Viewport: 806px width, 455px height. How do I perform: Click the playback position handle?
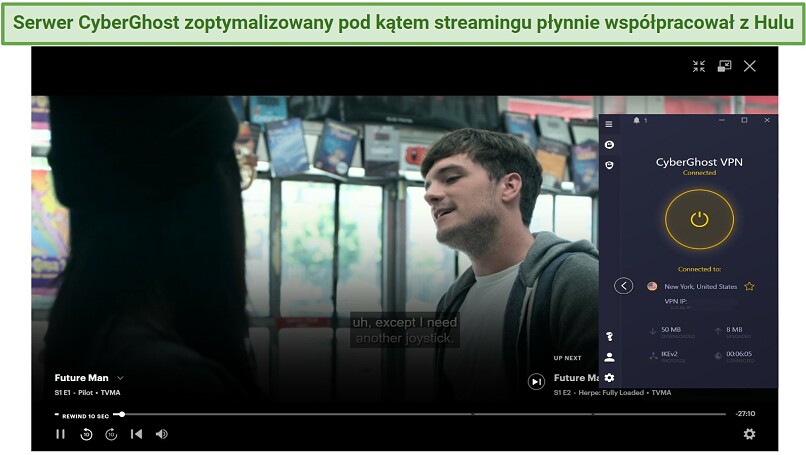point(122,414)
